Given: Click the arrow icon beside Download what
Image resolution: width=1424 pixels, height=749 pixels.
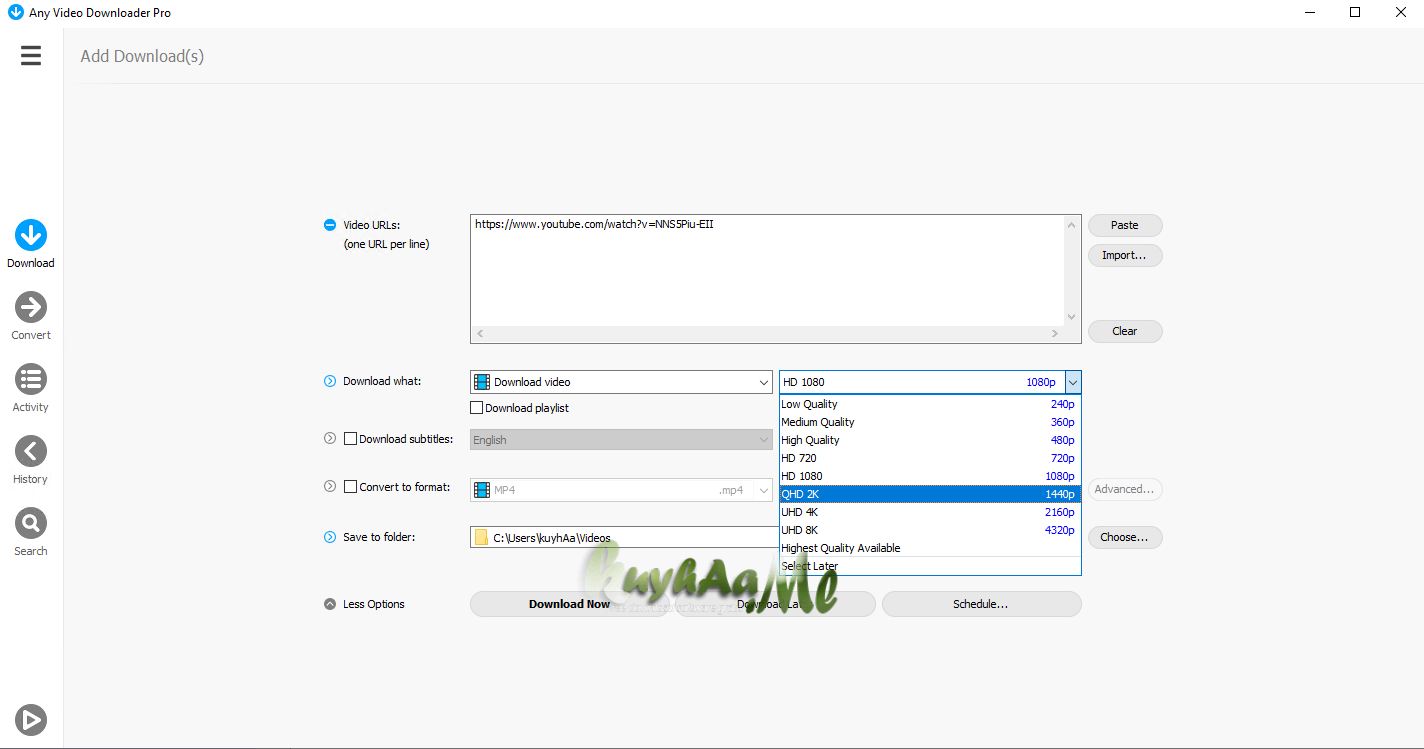Looking at the screenshot, I should pos(330,381).
